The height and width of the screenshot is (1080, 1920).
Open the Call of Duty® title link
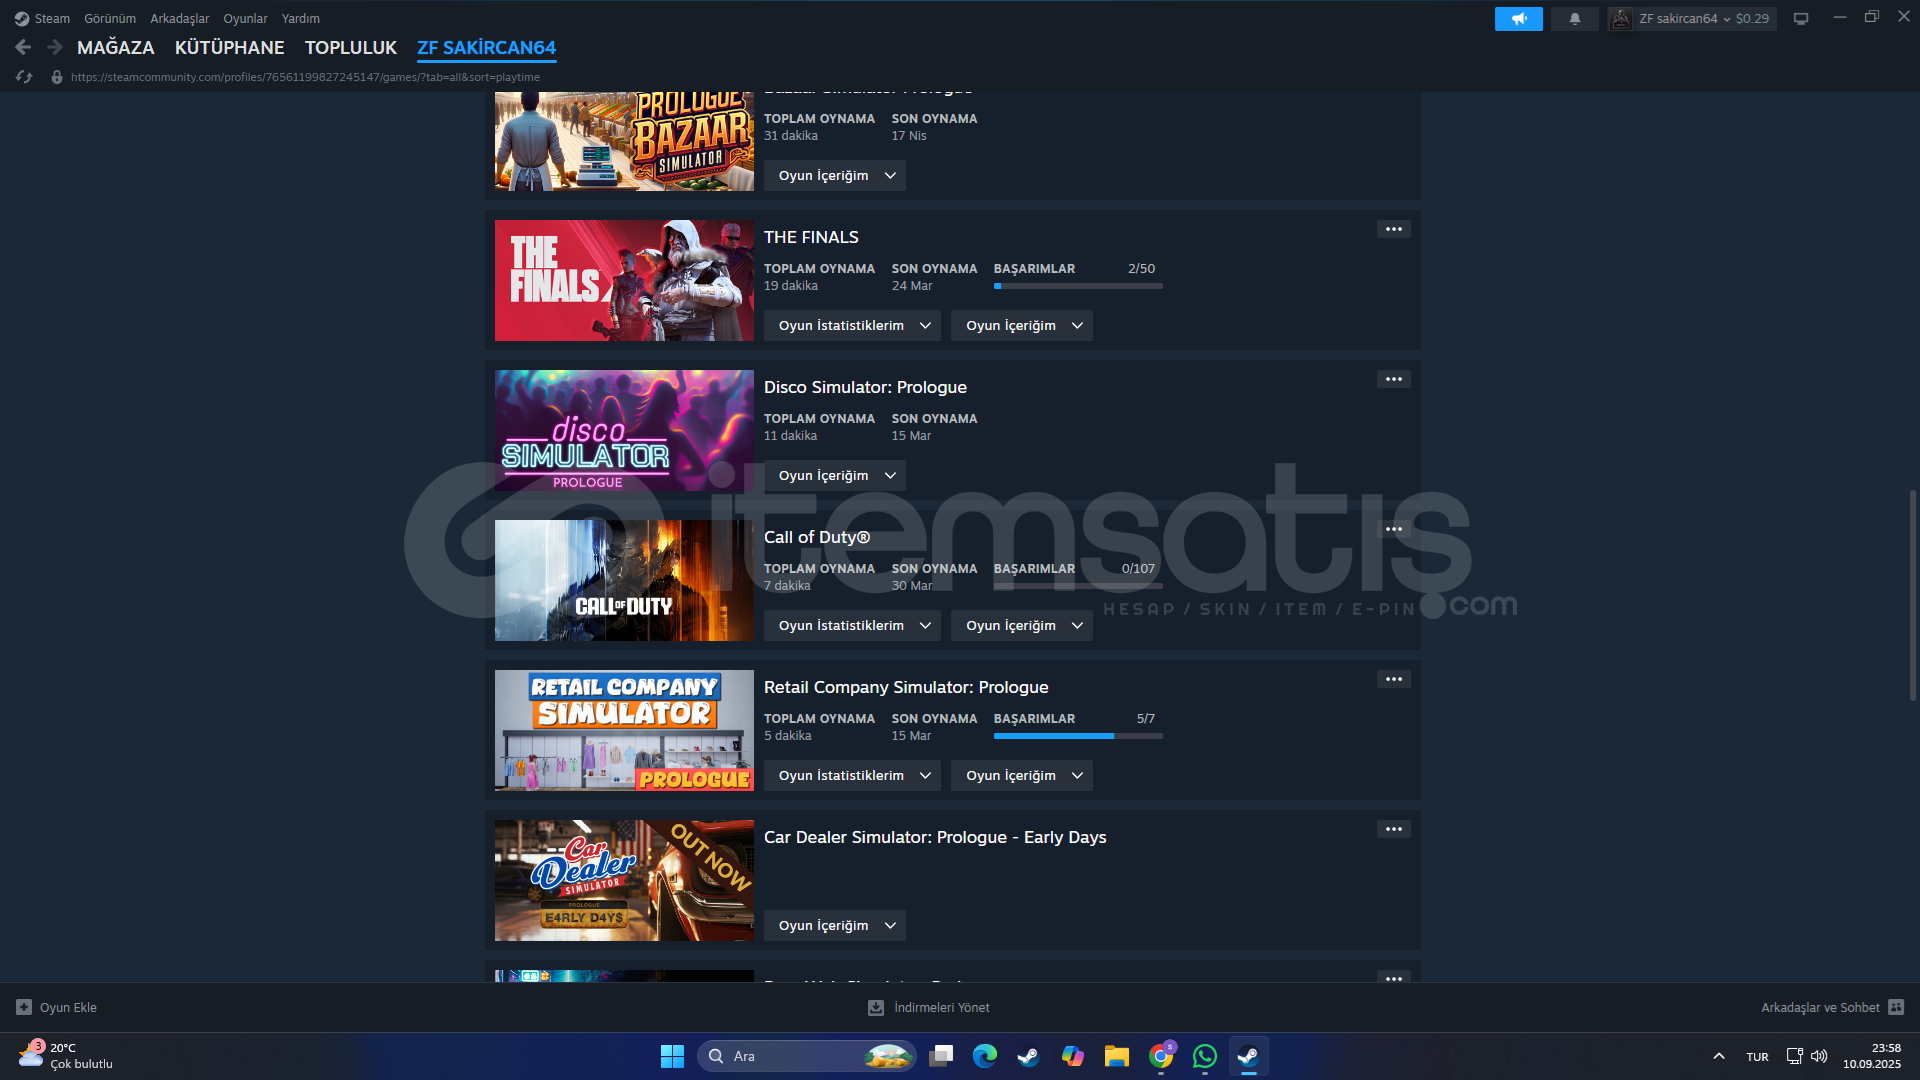click(x=817, y=537)
